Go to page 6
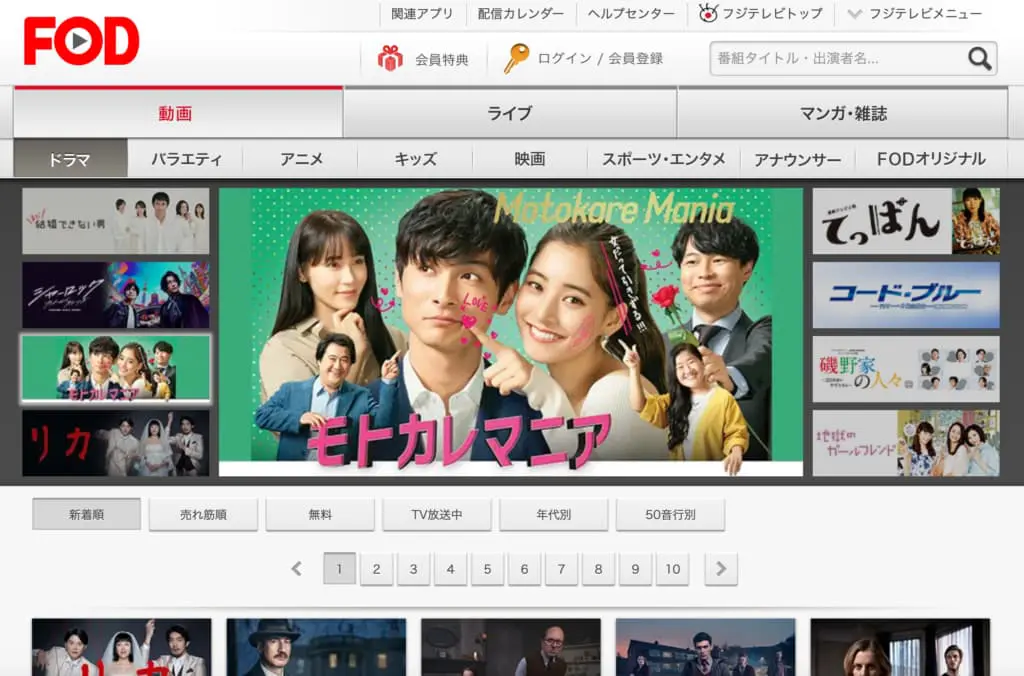 [524, 569]
